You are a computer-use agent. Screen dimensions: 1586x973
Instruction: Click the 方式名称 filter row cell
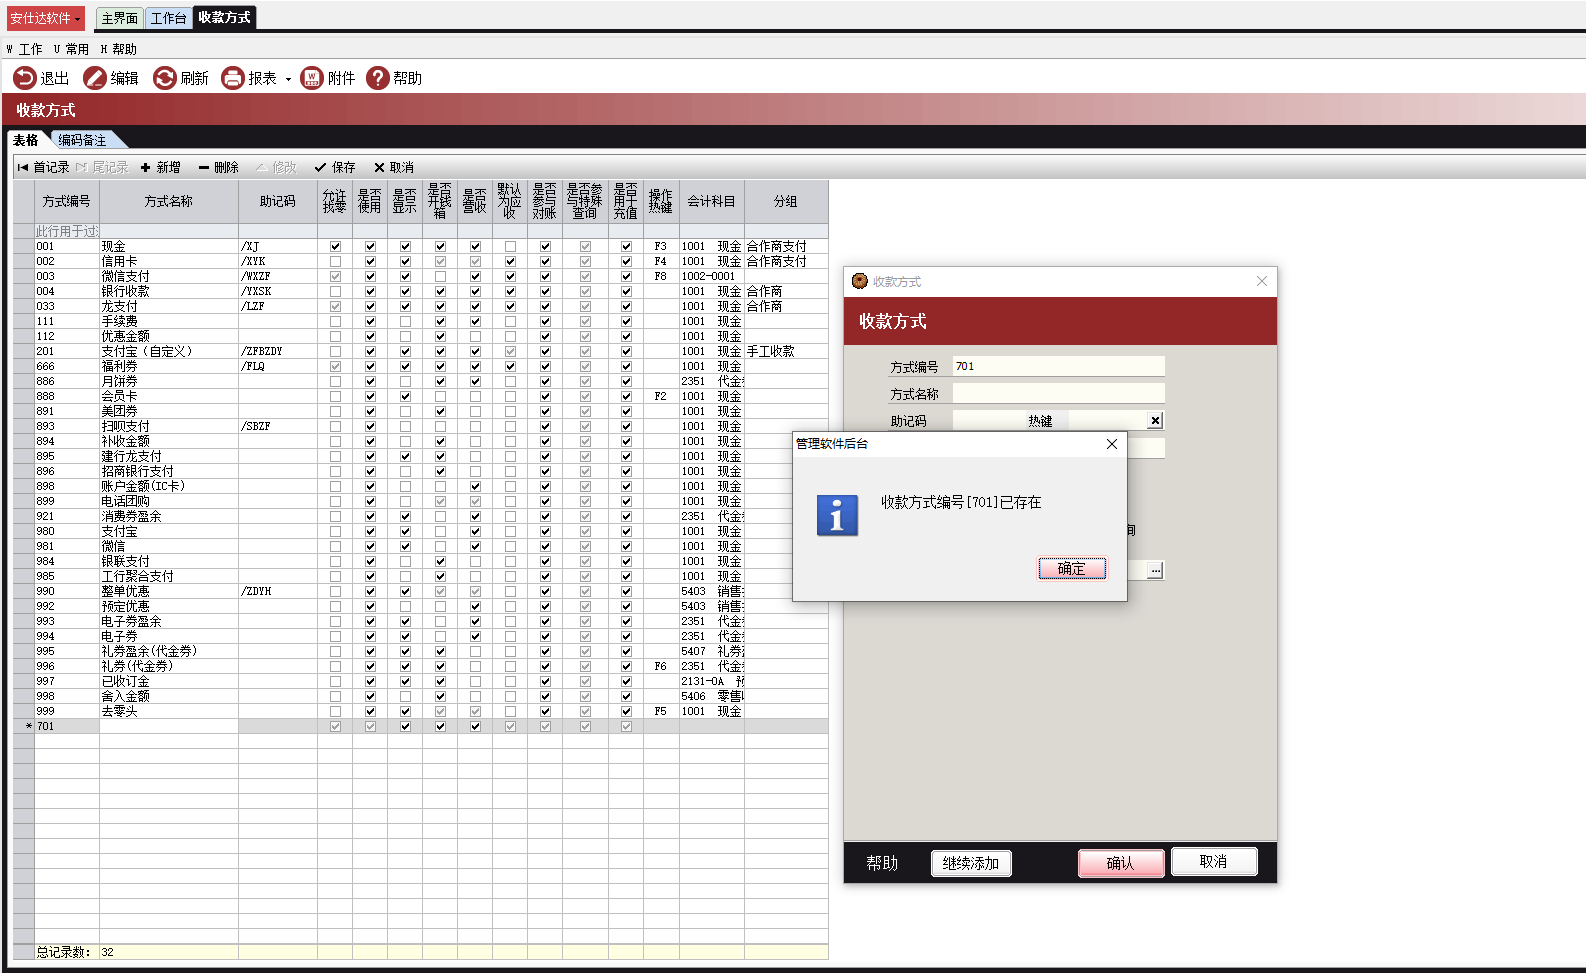[x=169, y=231]
